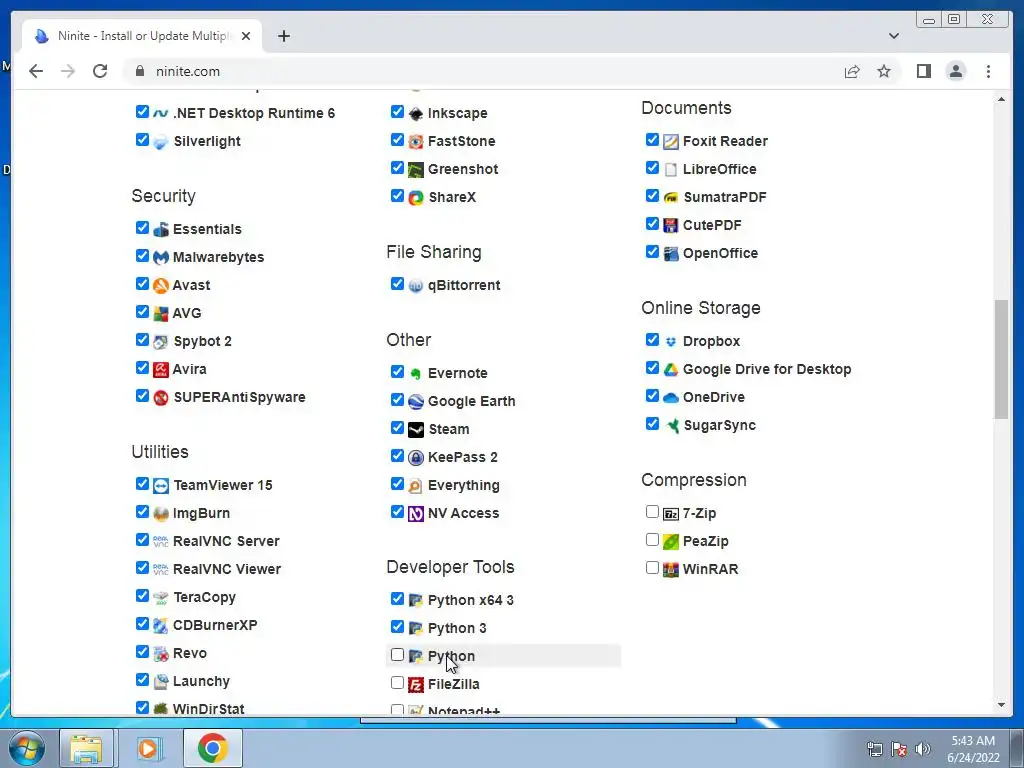Click the ImgBurn icon
Image resolution: width=1024 pixels, height=768 pixels.
(x=161, y=514)
